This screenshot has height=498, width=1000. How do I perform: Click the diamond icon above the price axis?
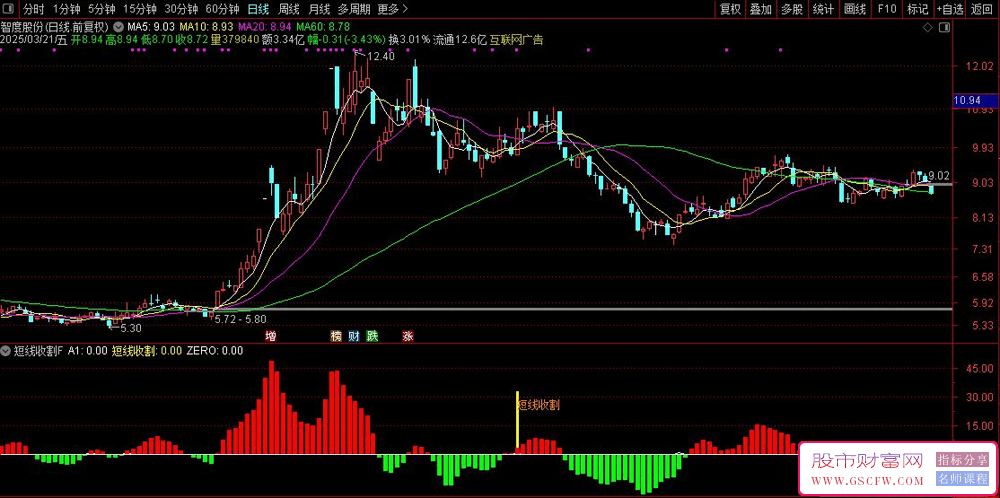[x=927, y=27]
